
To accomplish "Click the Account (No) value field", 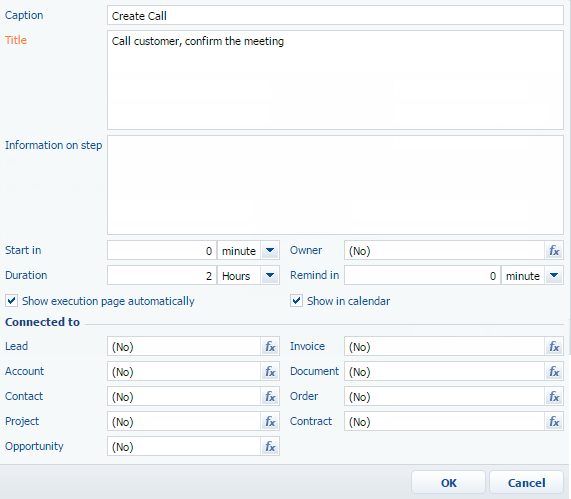I will click(x=184, y=372).
